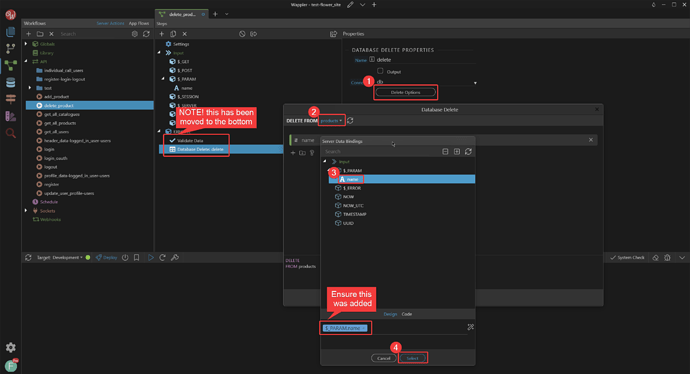Add a new workflow with plus icon
The image size is (690, 374).
click(29, 34)
